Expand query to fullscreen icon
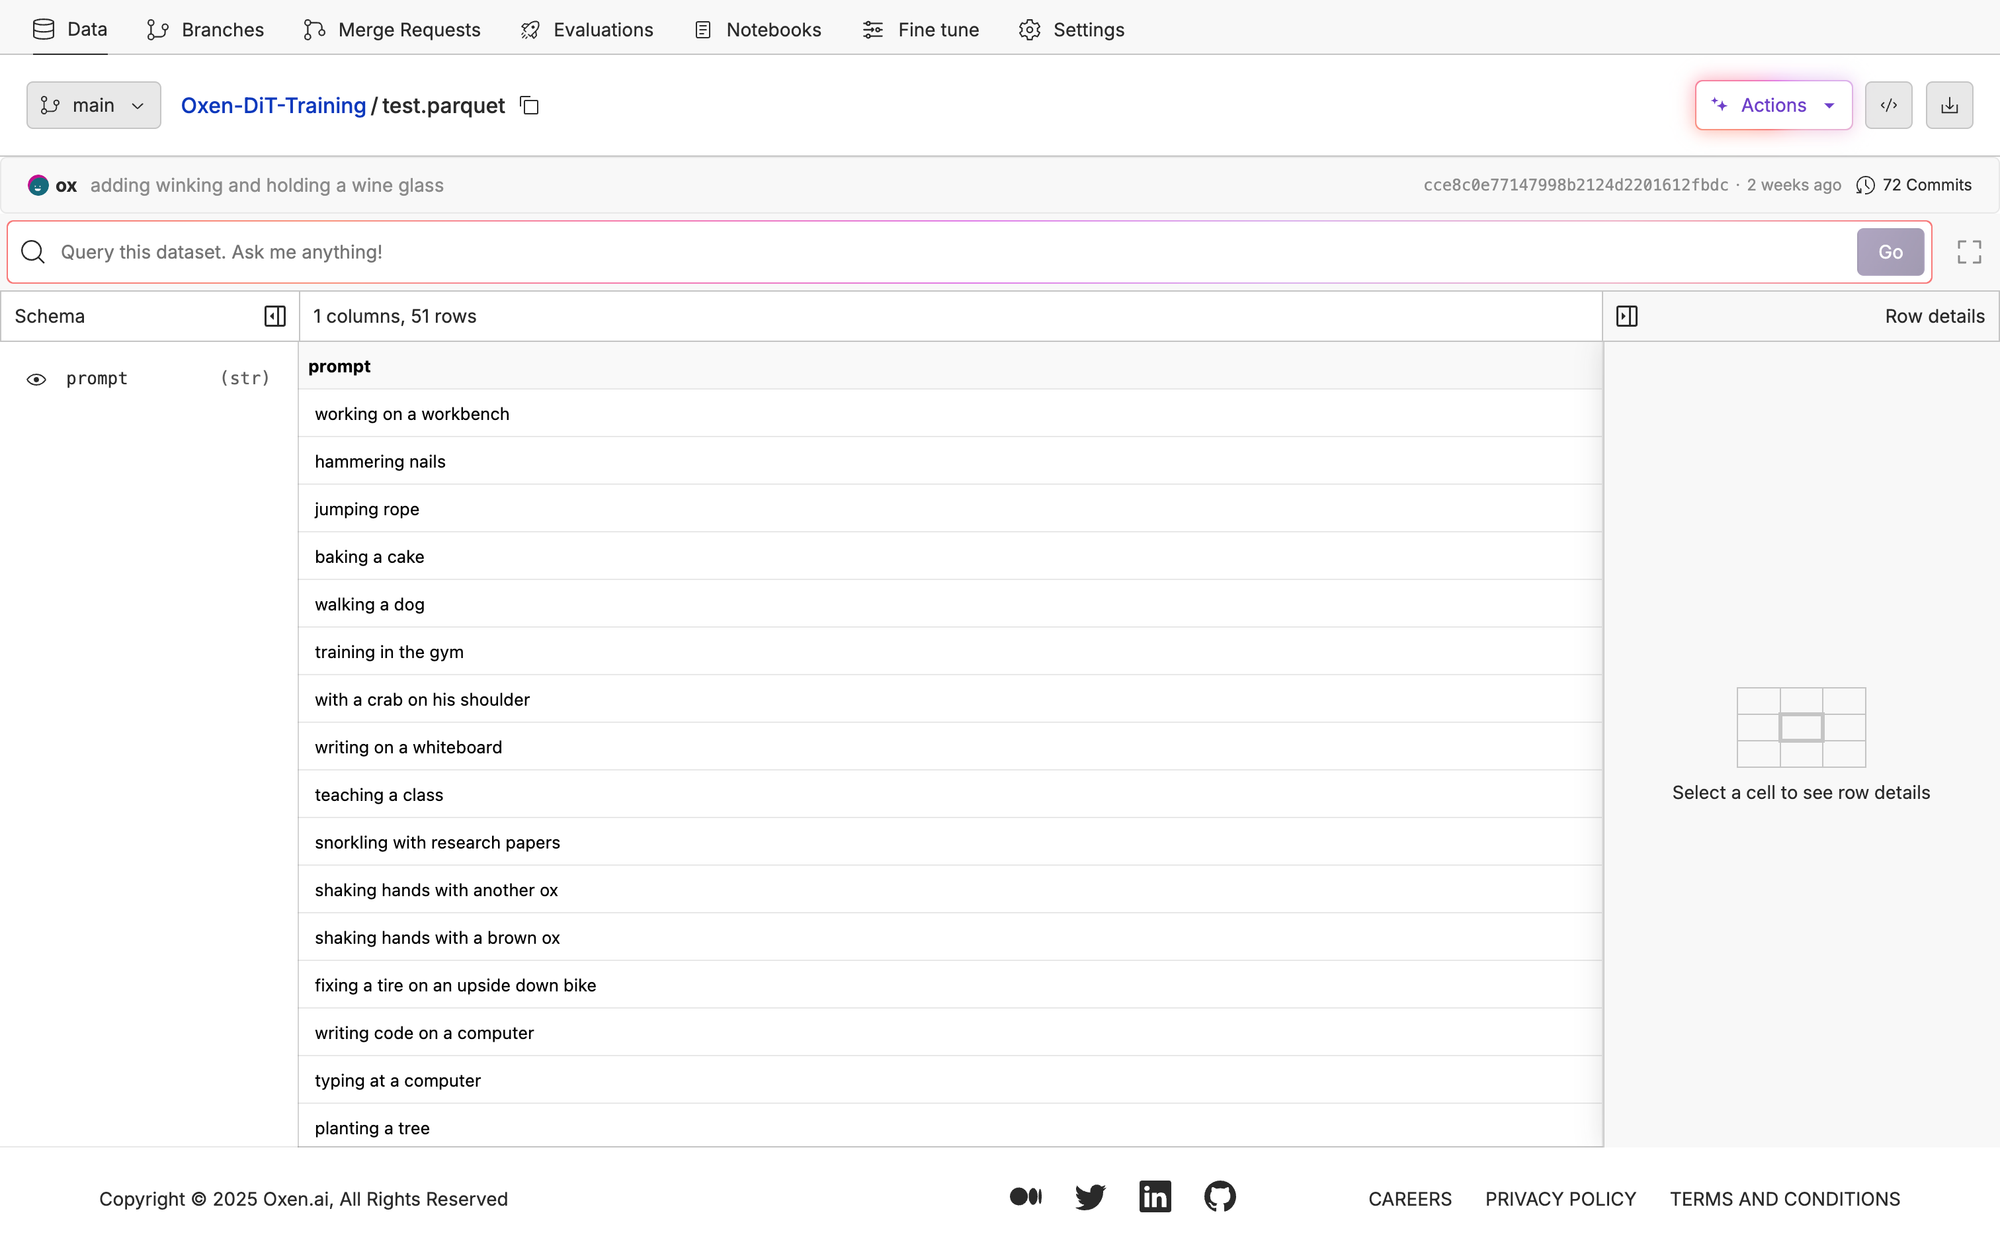Viewport: 2000px width, 1250px height. (x=1969, y=252)
